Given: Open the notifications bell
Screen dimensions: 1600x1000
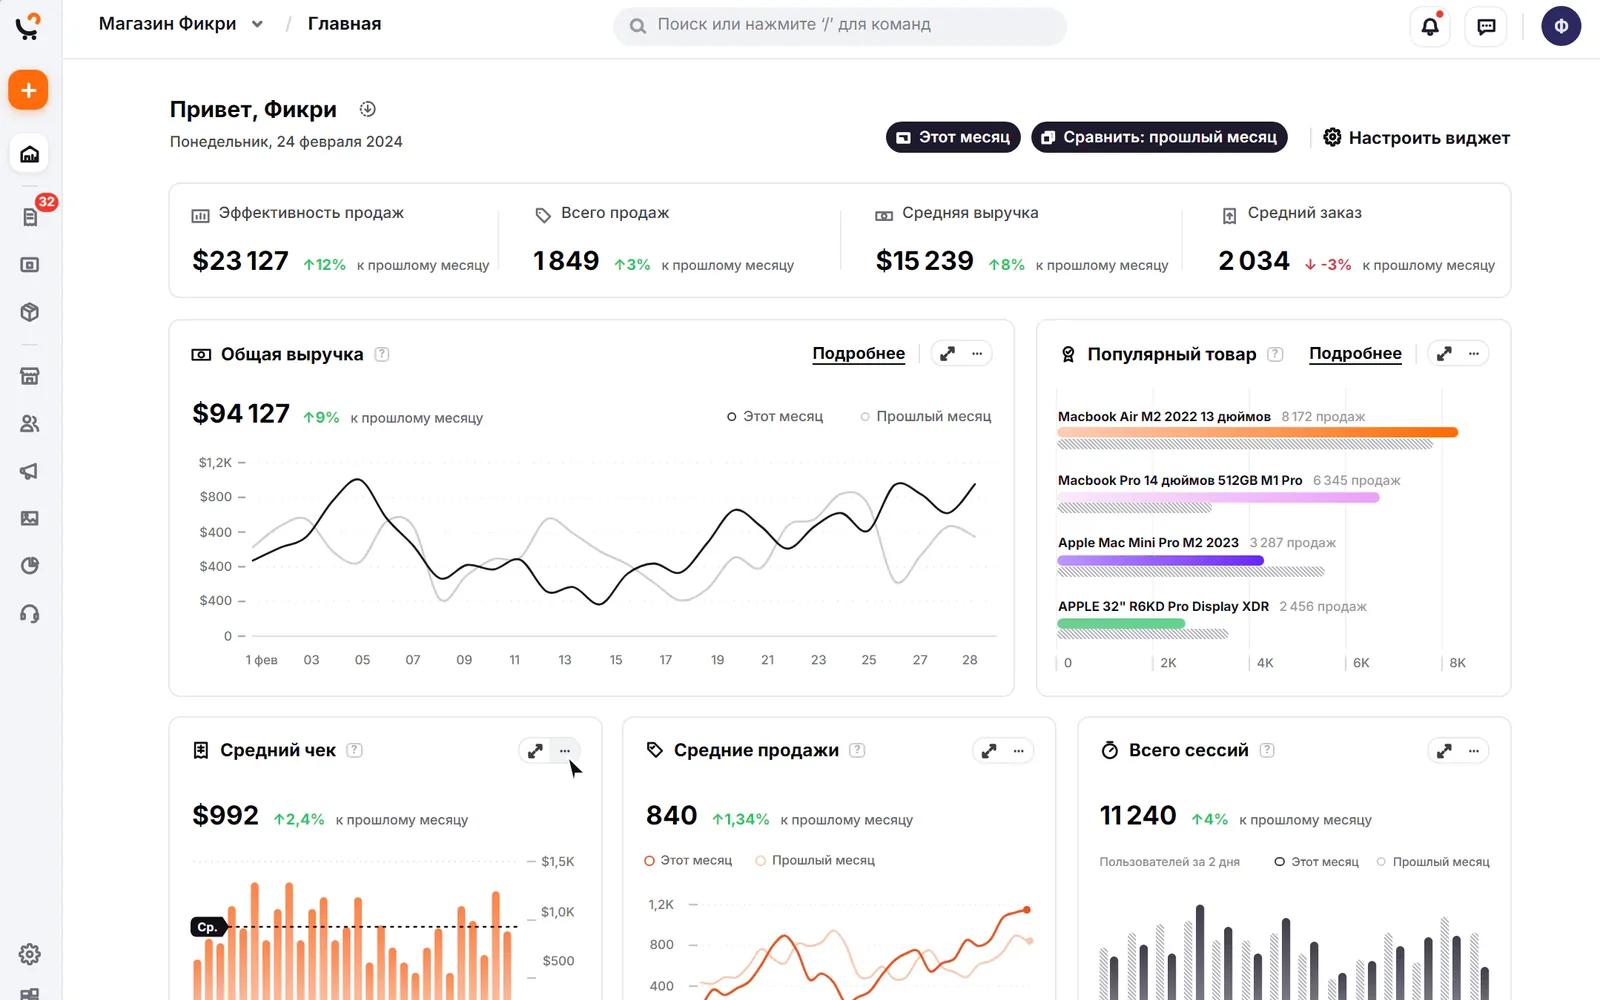Looking at the screenshot, I should 1430,27.
